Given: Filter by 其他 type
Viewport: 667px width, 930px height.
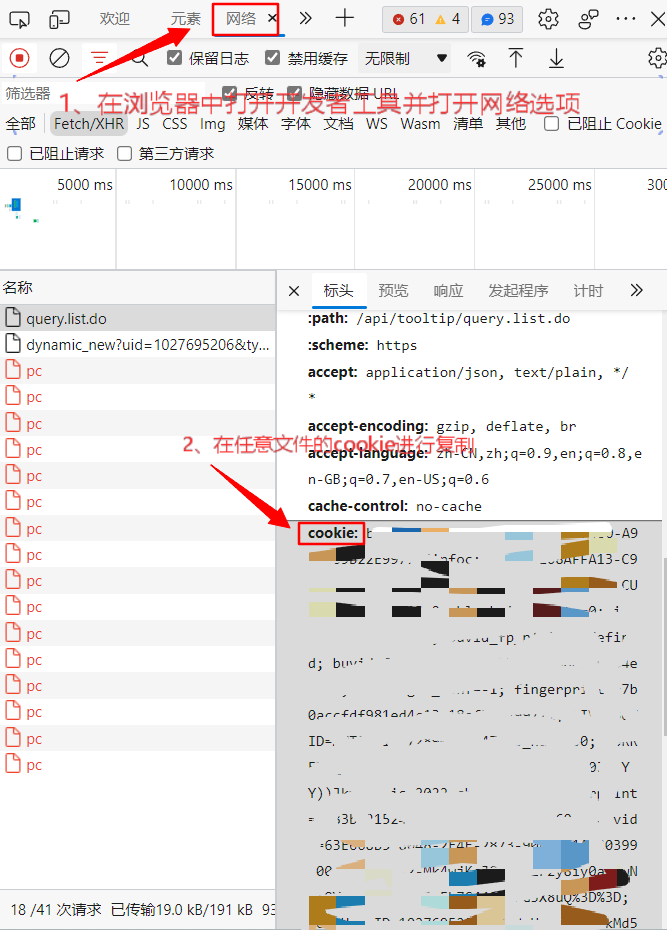Looking at the screenshot, I should click(x=510, y=124).
